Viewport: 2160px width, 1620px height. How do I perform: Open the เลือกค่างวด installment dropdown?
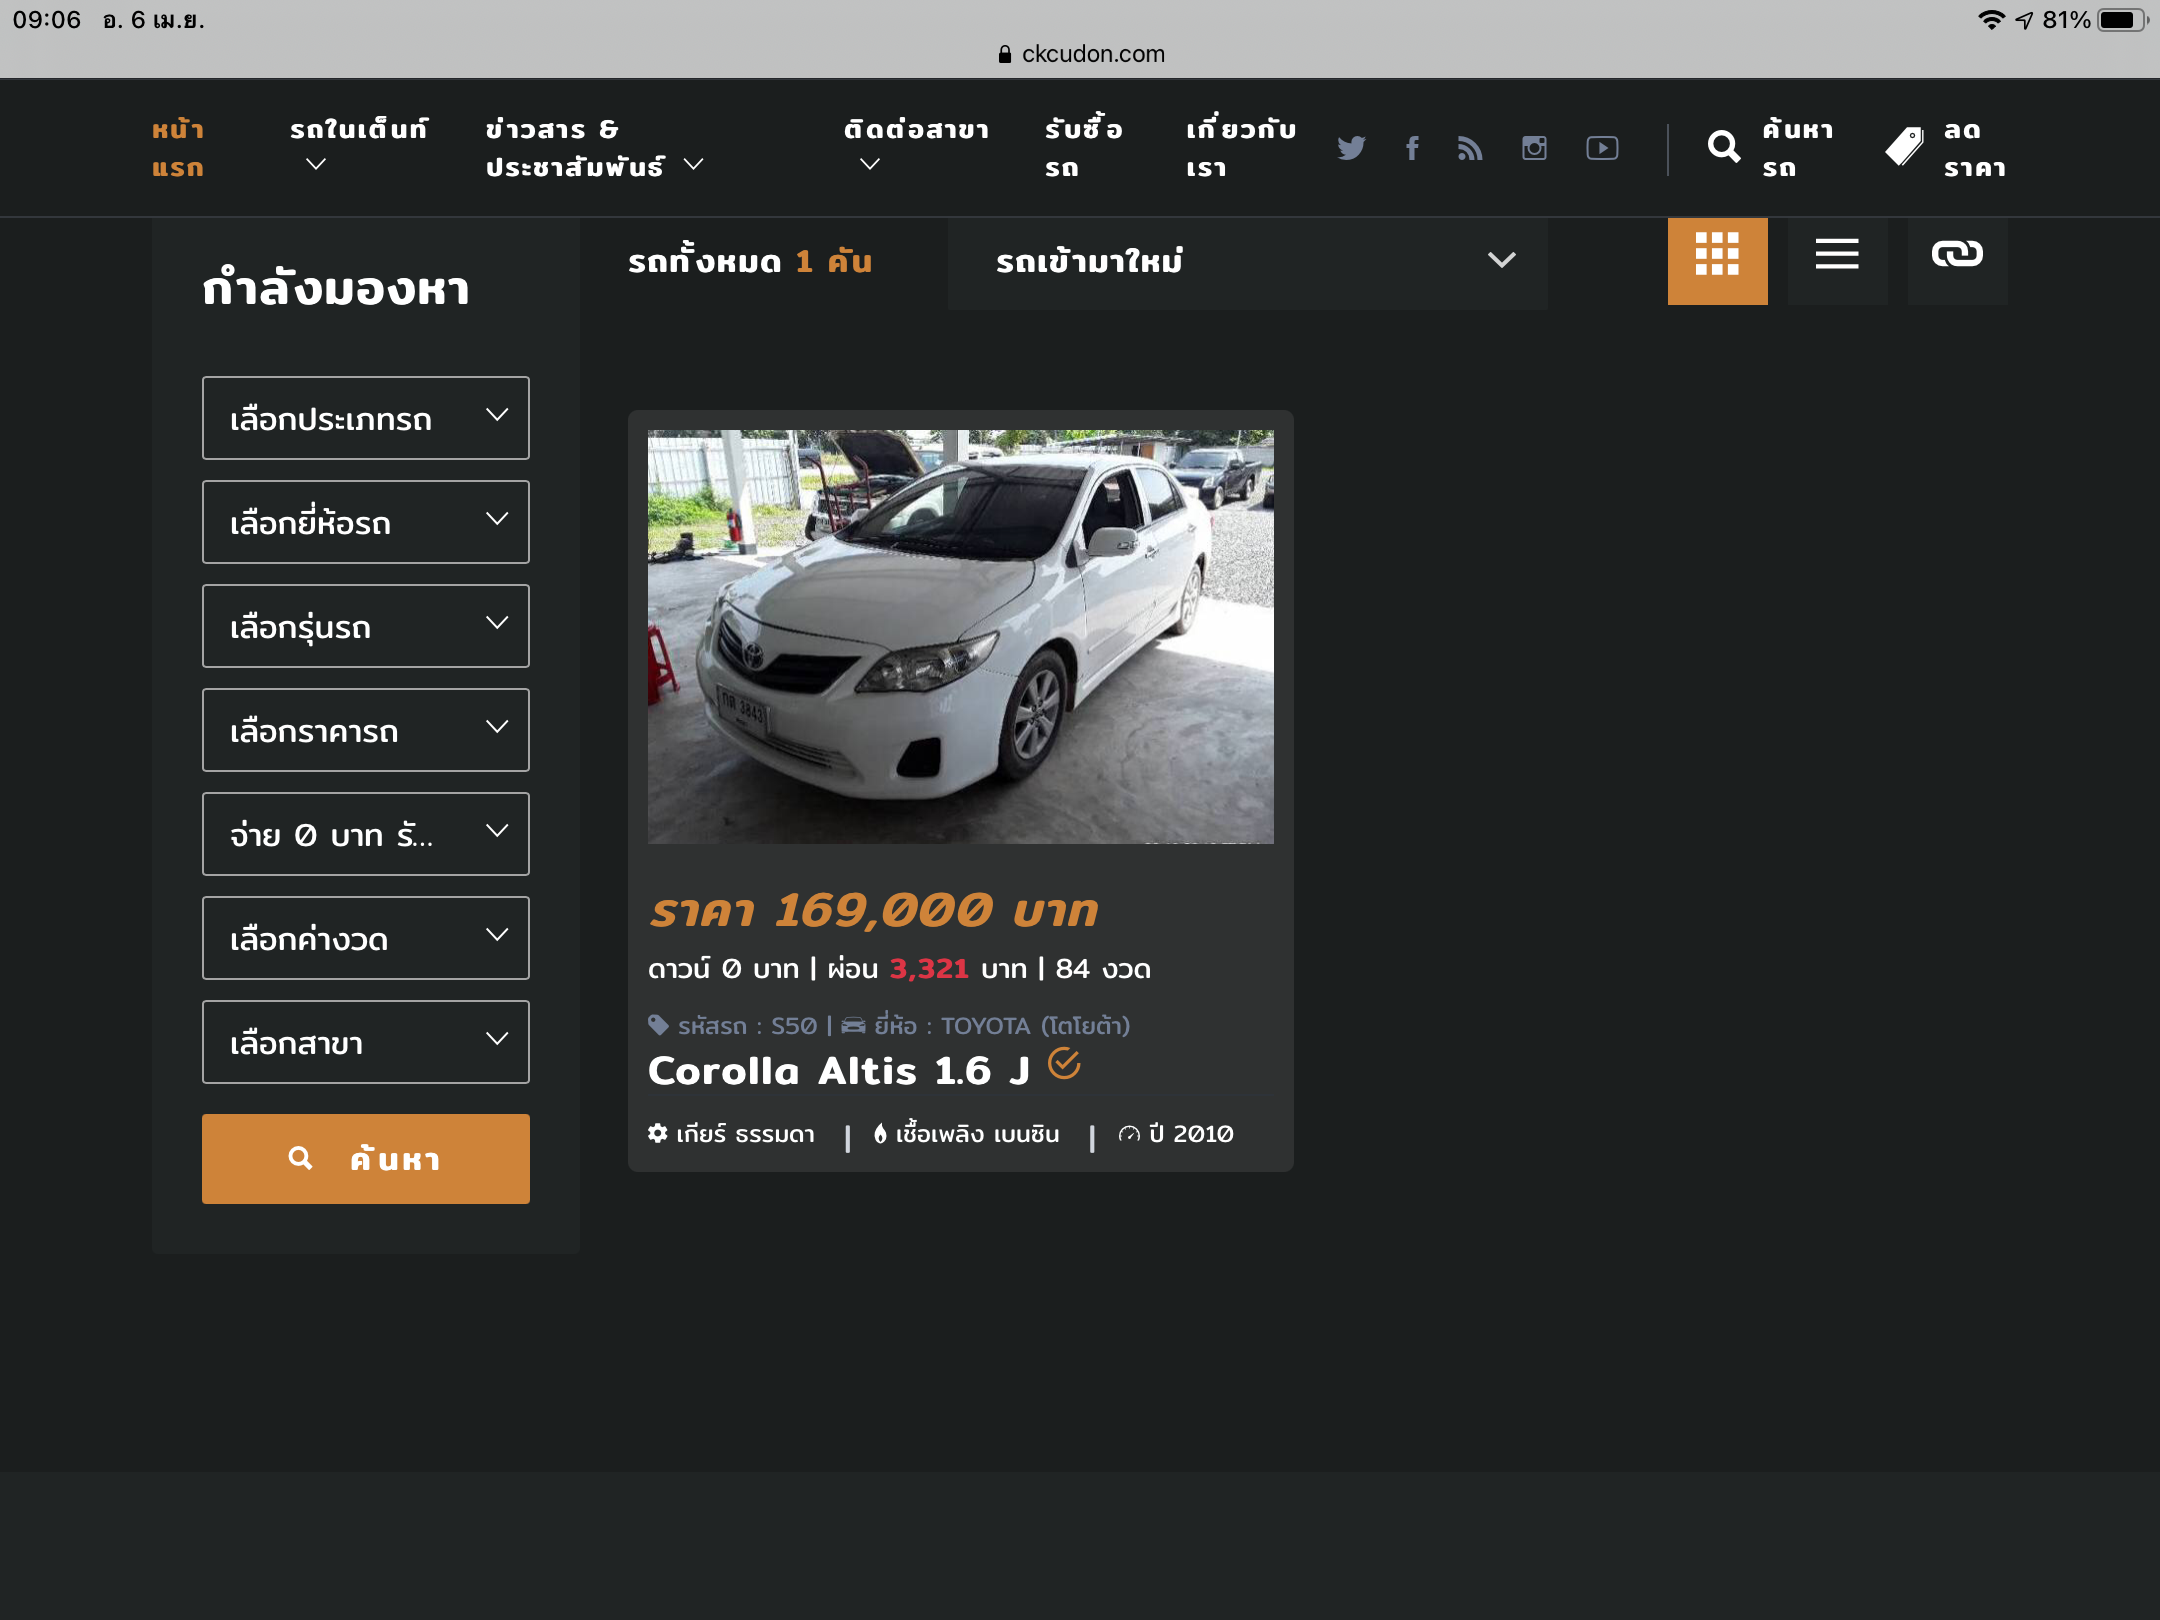click(365, 938)
